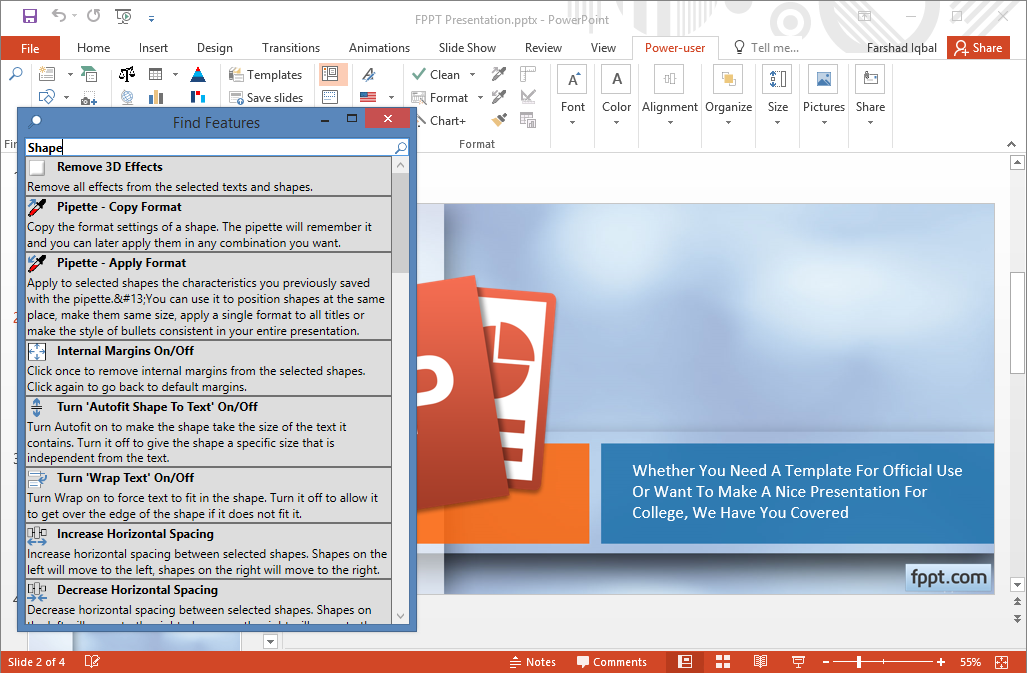
Task: Click the scales of justice icon
Action: pos(127,74)
